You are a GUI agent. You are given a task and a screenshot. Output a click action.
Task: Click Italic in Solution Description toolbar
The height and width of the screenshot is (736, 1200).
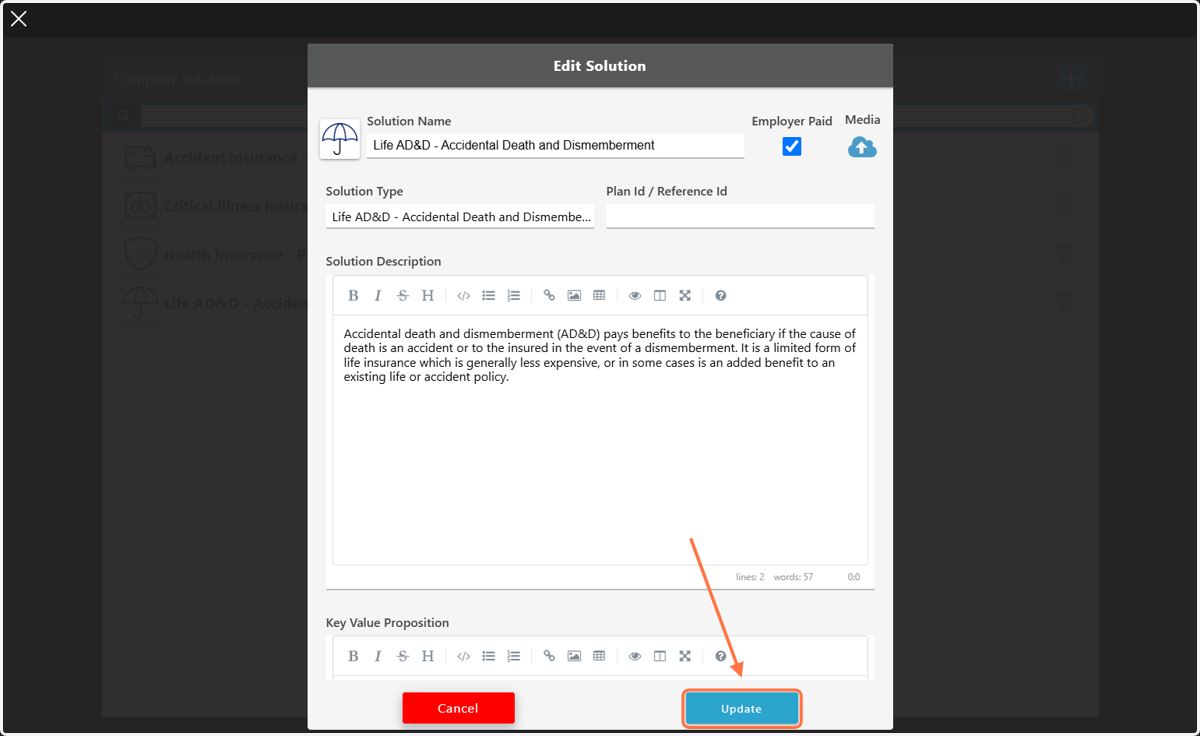click(378, 295)
